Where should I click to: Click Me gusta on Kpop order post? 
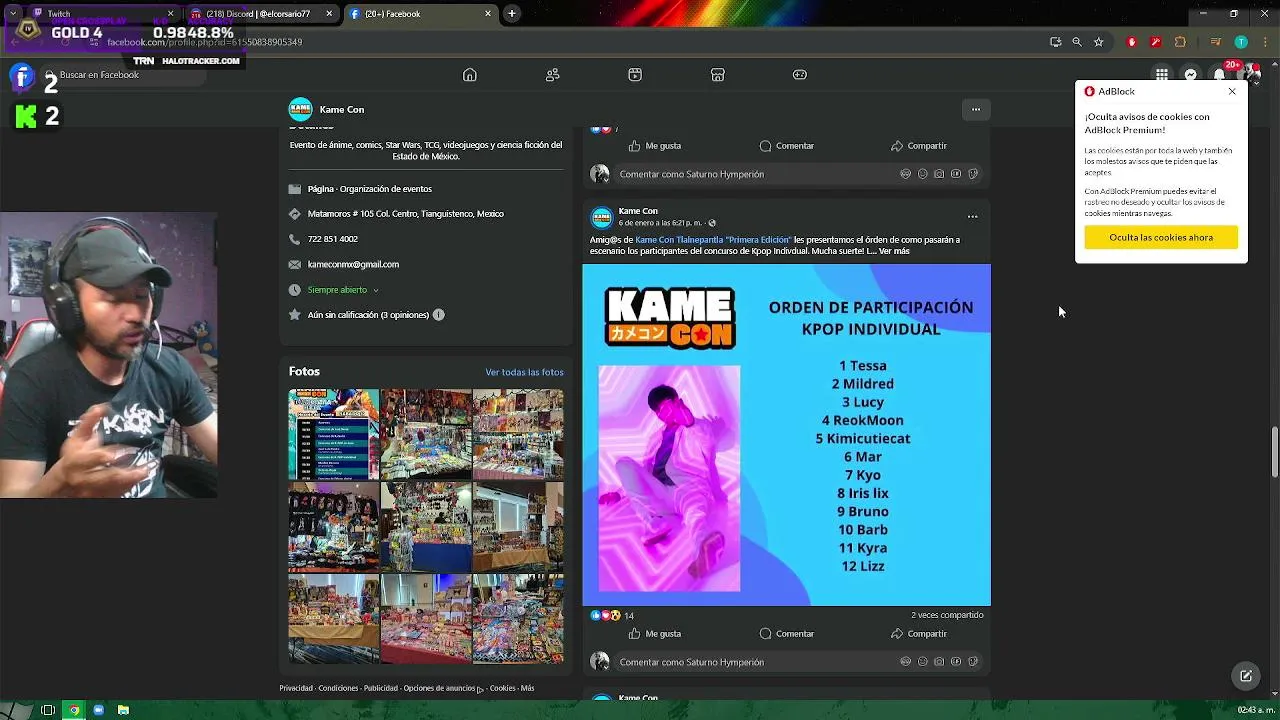[655, 633]
